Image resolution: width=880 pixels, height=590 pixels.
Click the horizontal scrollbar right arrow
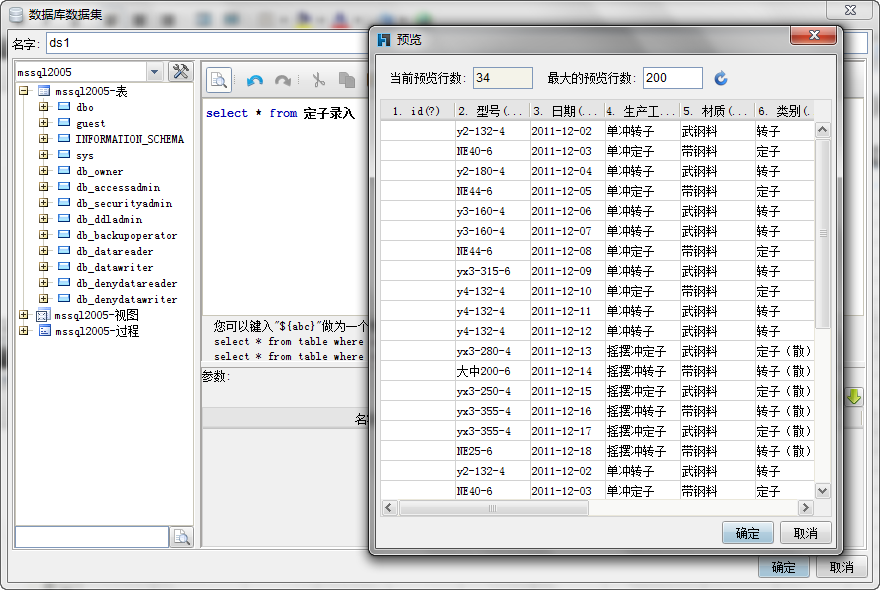pos(806,508)
